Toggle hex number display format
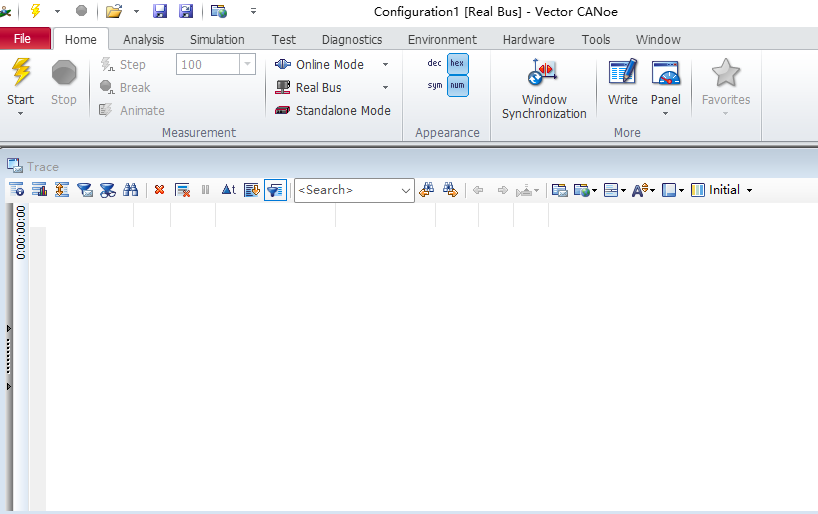The width and height of the screenshot is (818, 514). [457, 63]
